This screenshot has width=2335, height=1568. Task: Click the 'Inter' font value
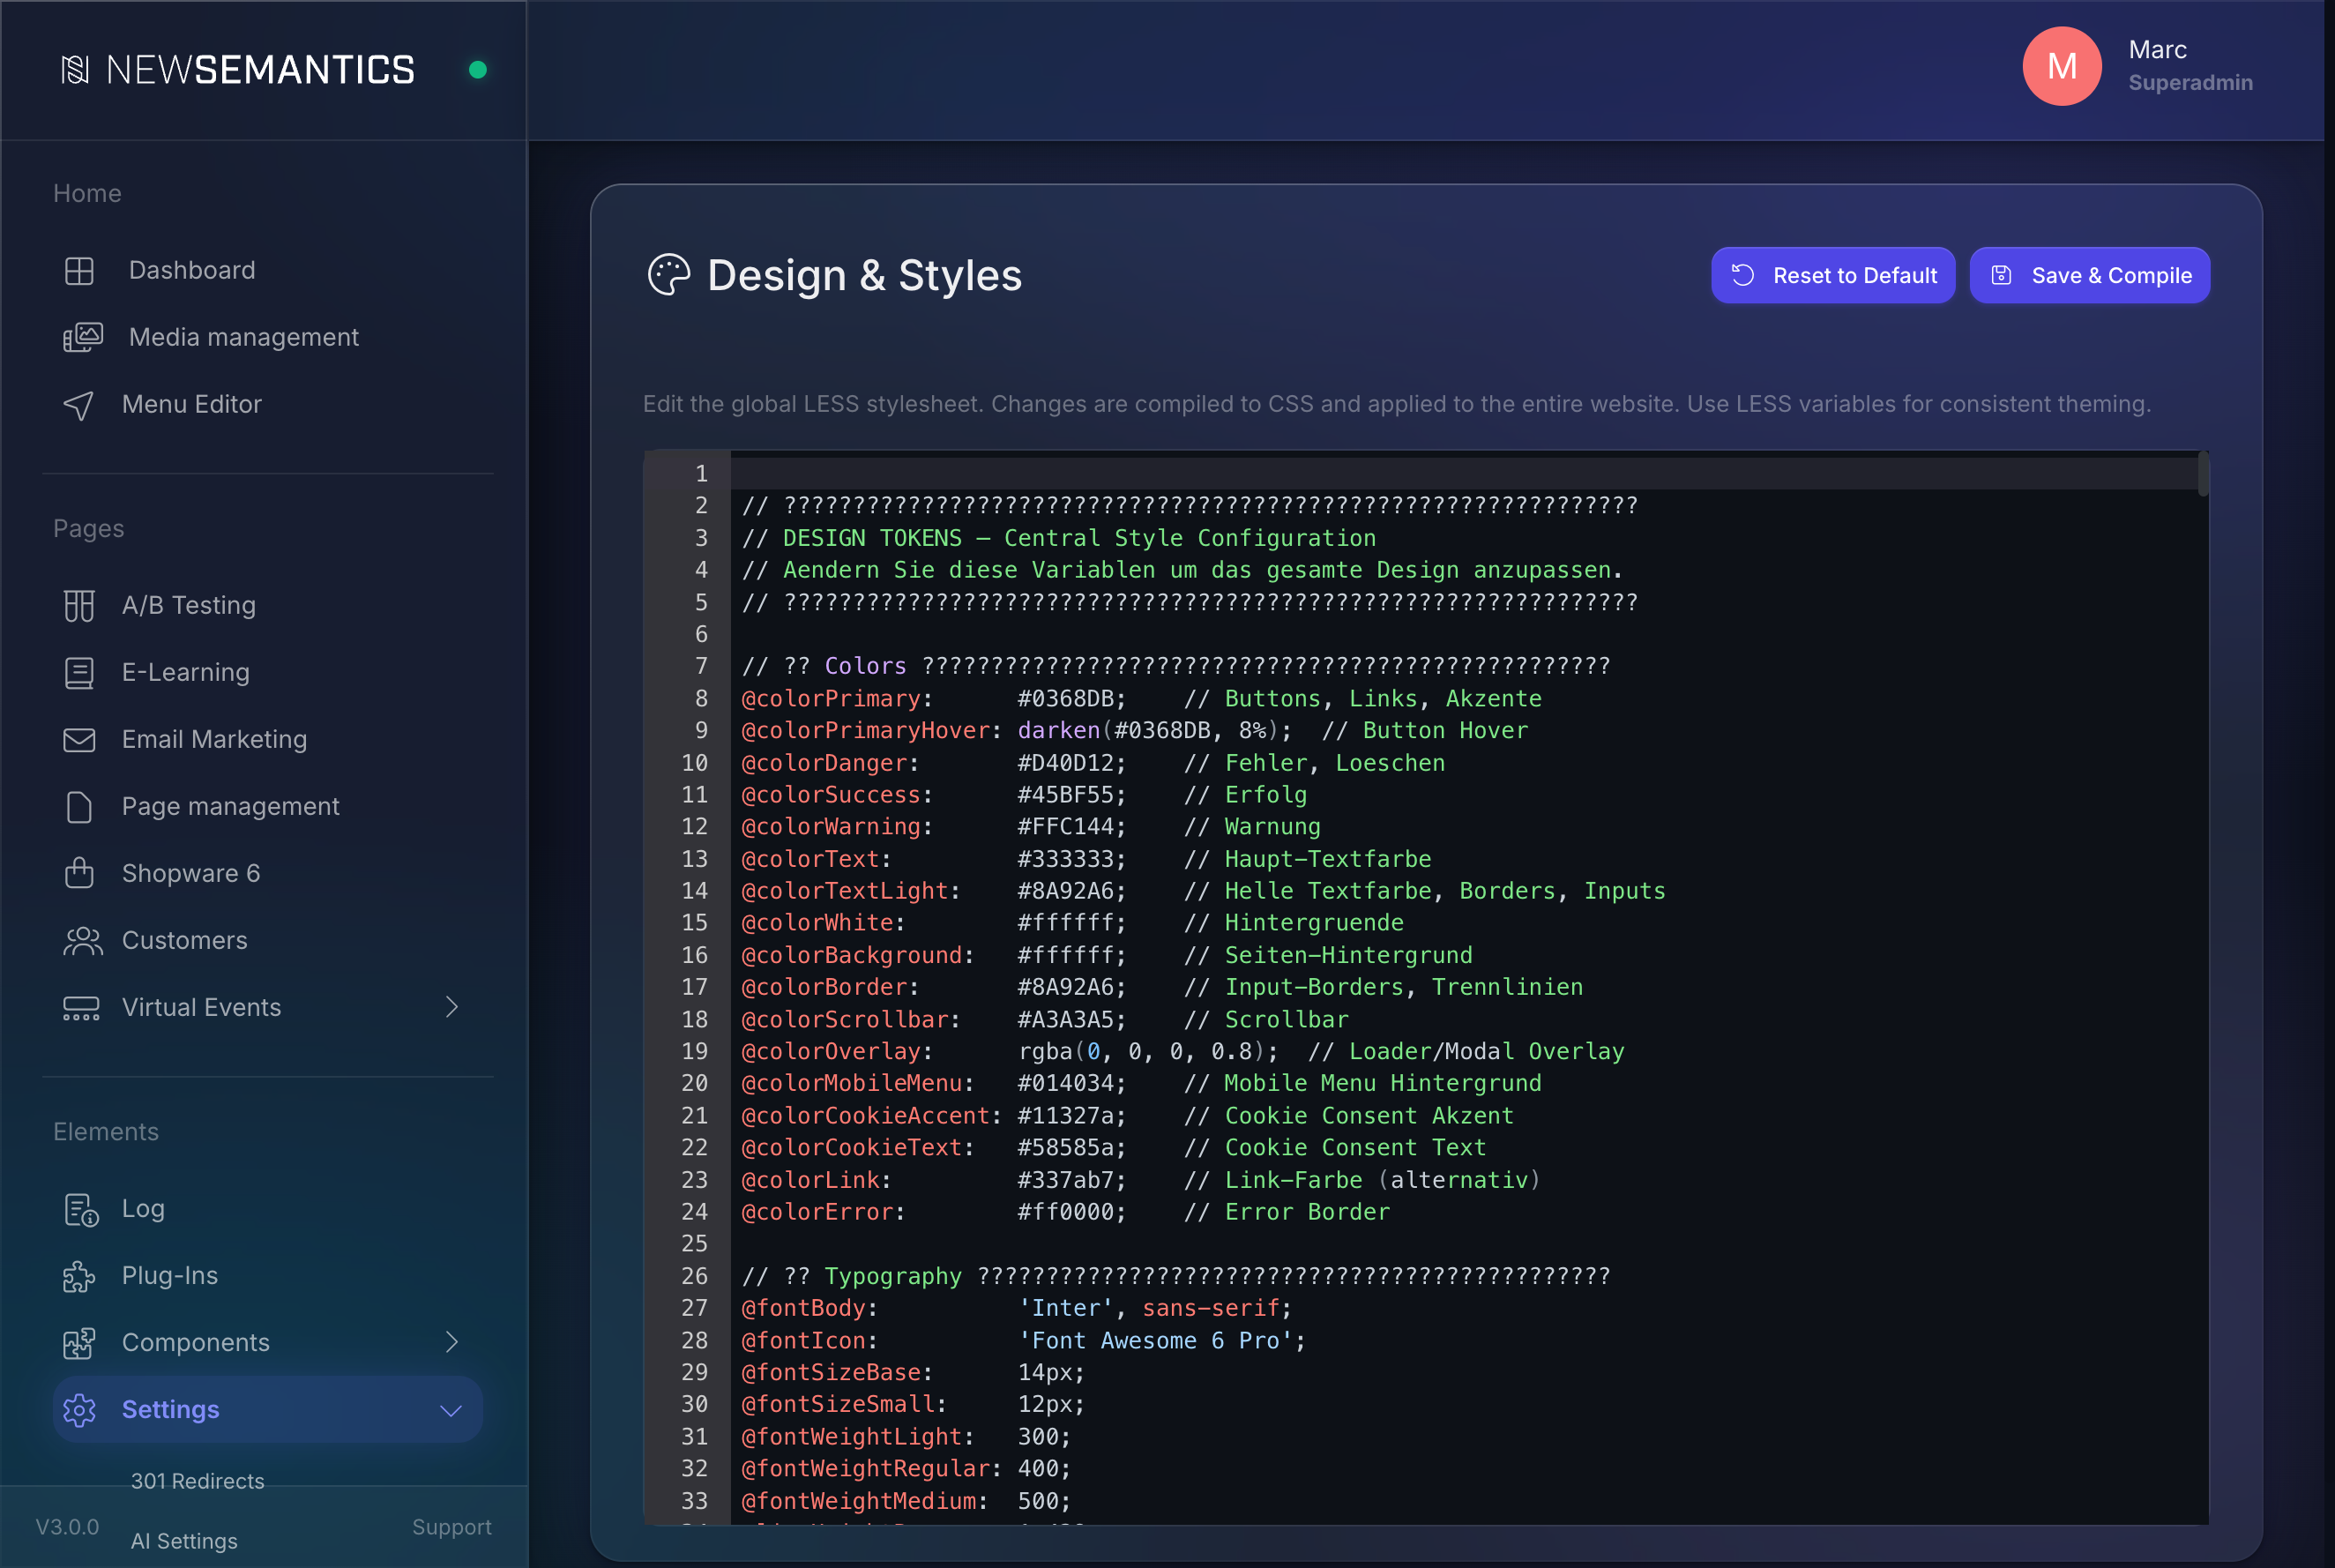tap(1065, 1308)
